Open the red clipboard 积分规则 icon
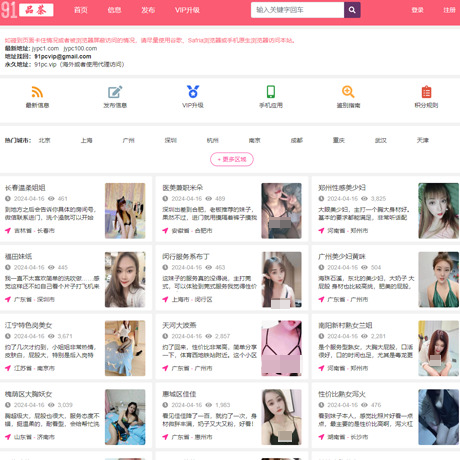460x460 pixels. tap(426, 92)
